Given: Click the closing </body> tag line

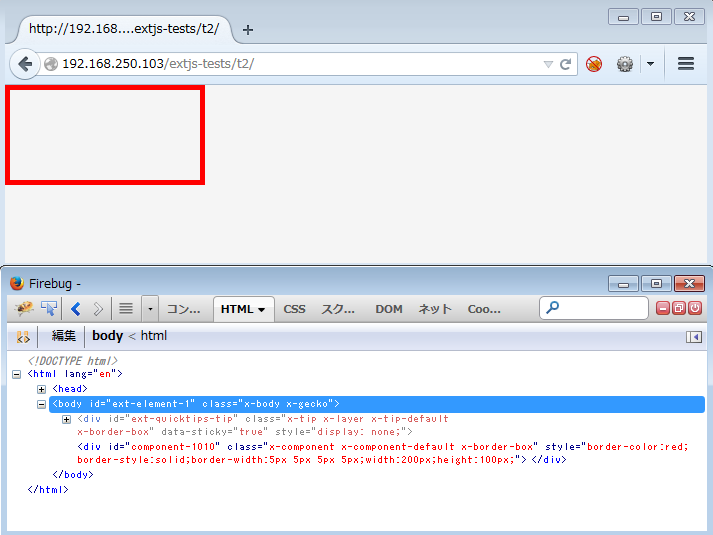Looking at the screenshot, I should [x=73, y=475].
